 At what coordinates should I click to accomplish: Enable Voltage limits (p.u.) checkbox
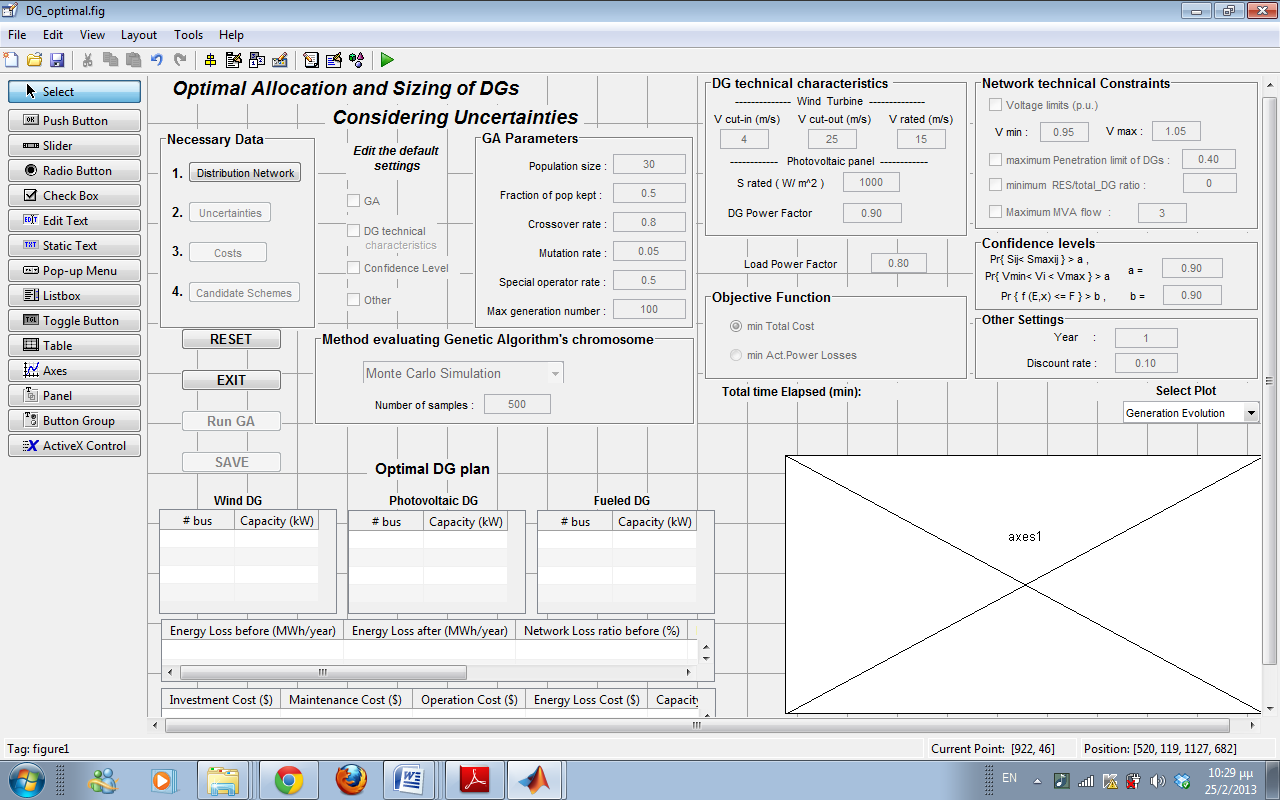point(995,105)
